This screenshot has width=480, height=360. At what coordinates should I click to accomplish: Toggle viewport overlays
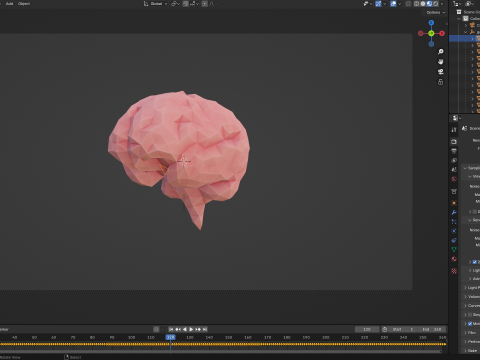point(393,4)
